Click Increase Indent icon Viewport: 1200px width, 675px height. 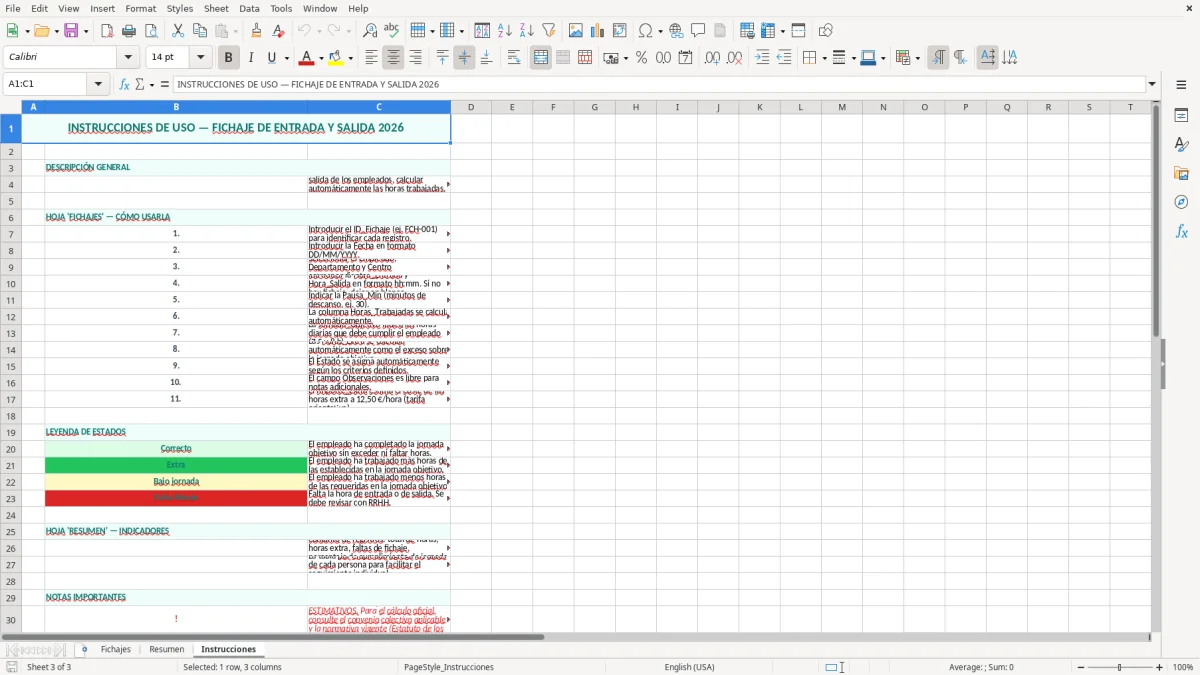[x=762, y=58]
